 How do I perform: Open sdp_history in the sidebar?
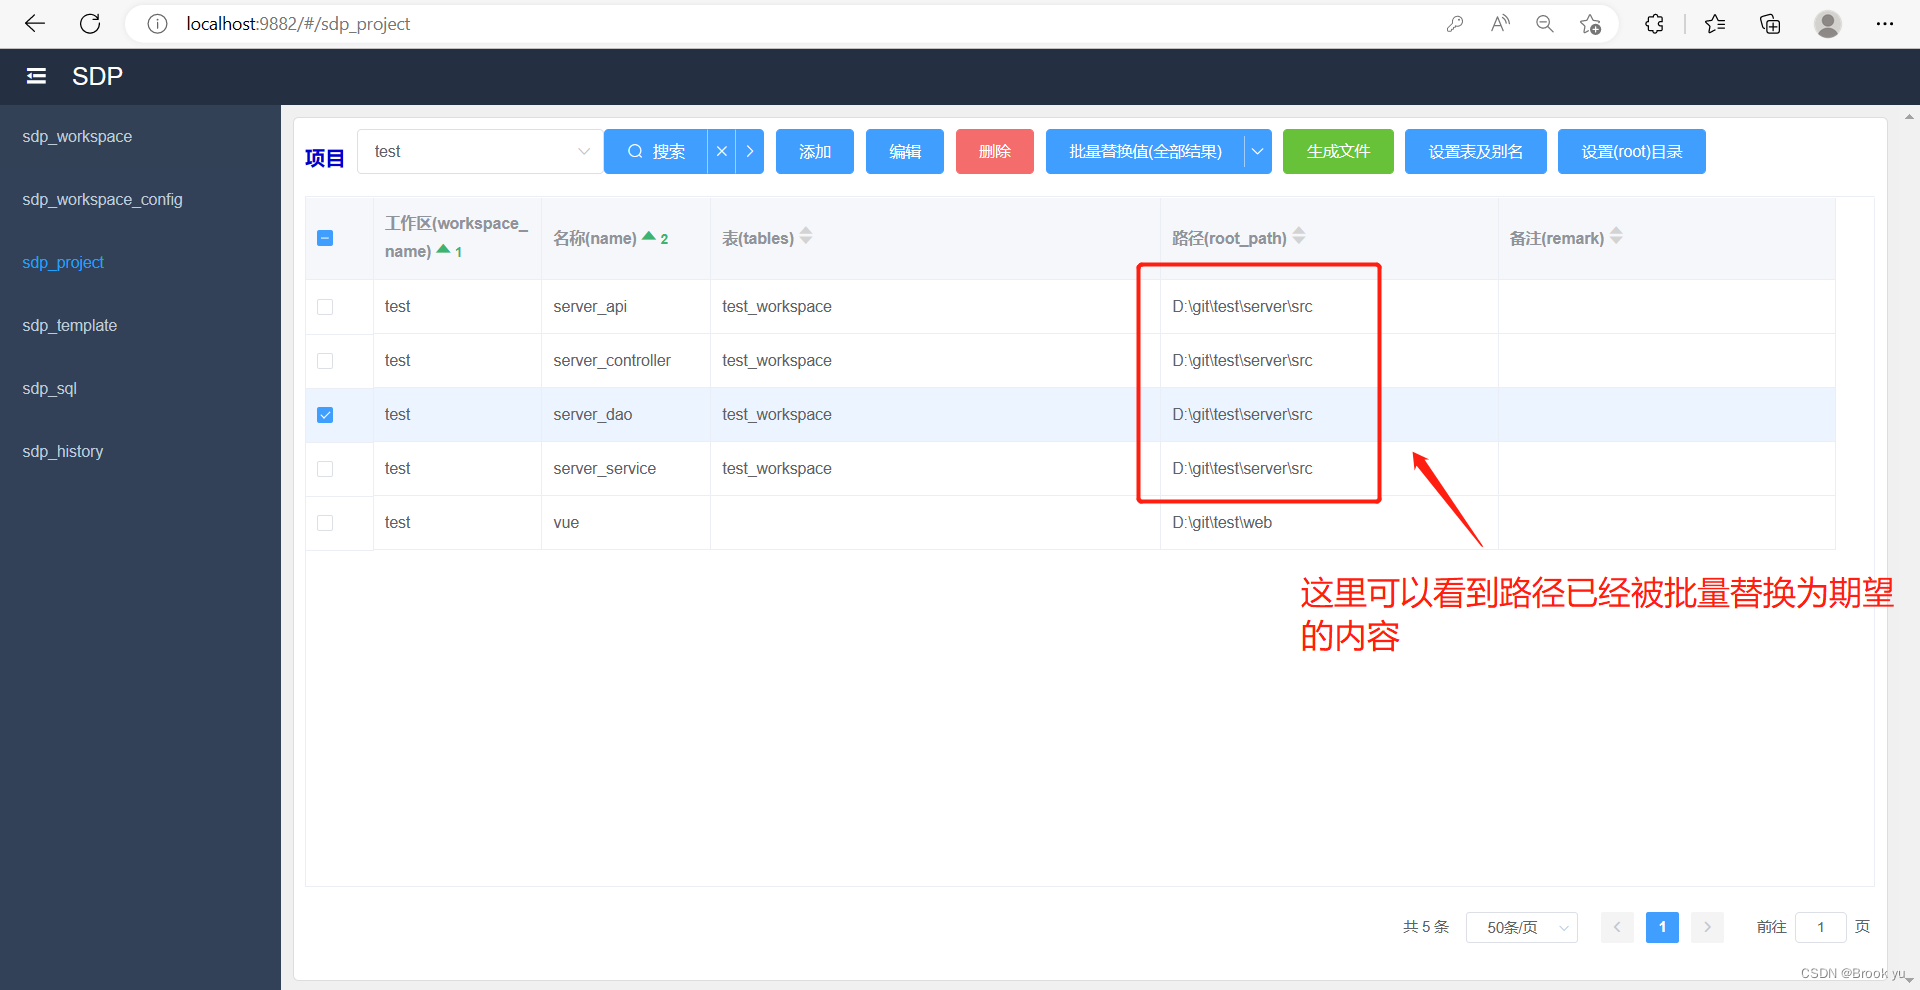(x=63, y=451)
